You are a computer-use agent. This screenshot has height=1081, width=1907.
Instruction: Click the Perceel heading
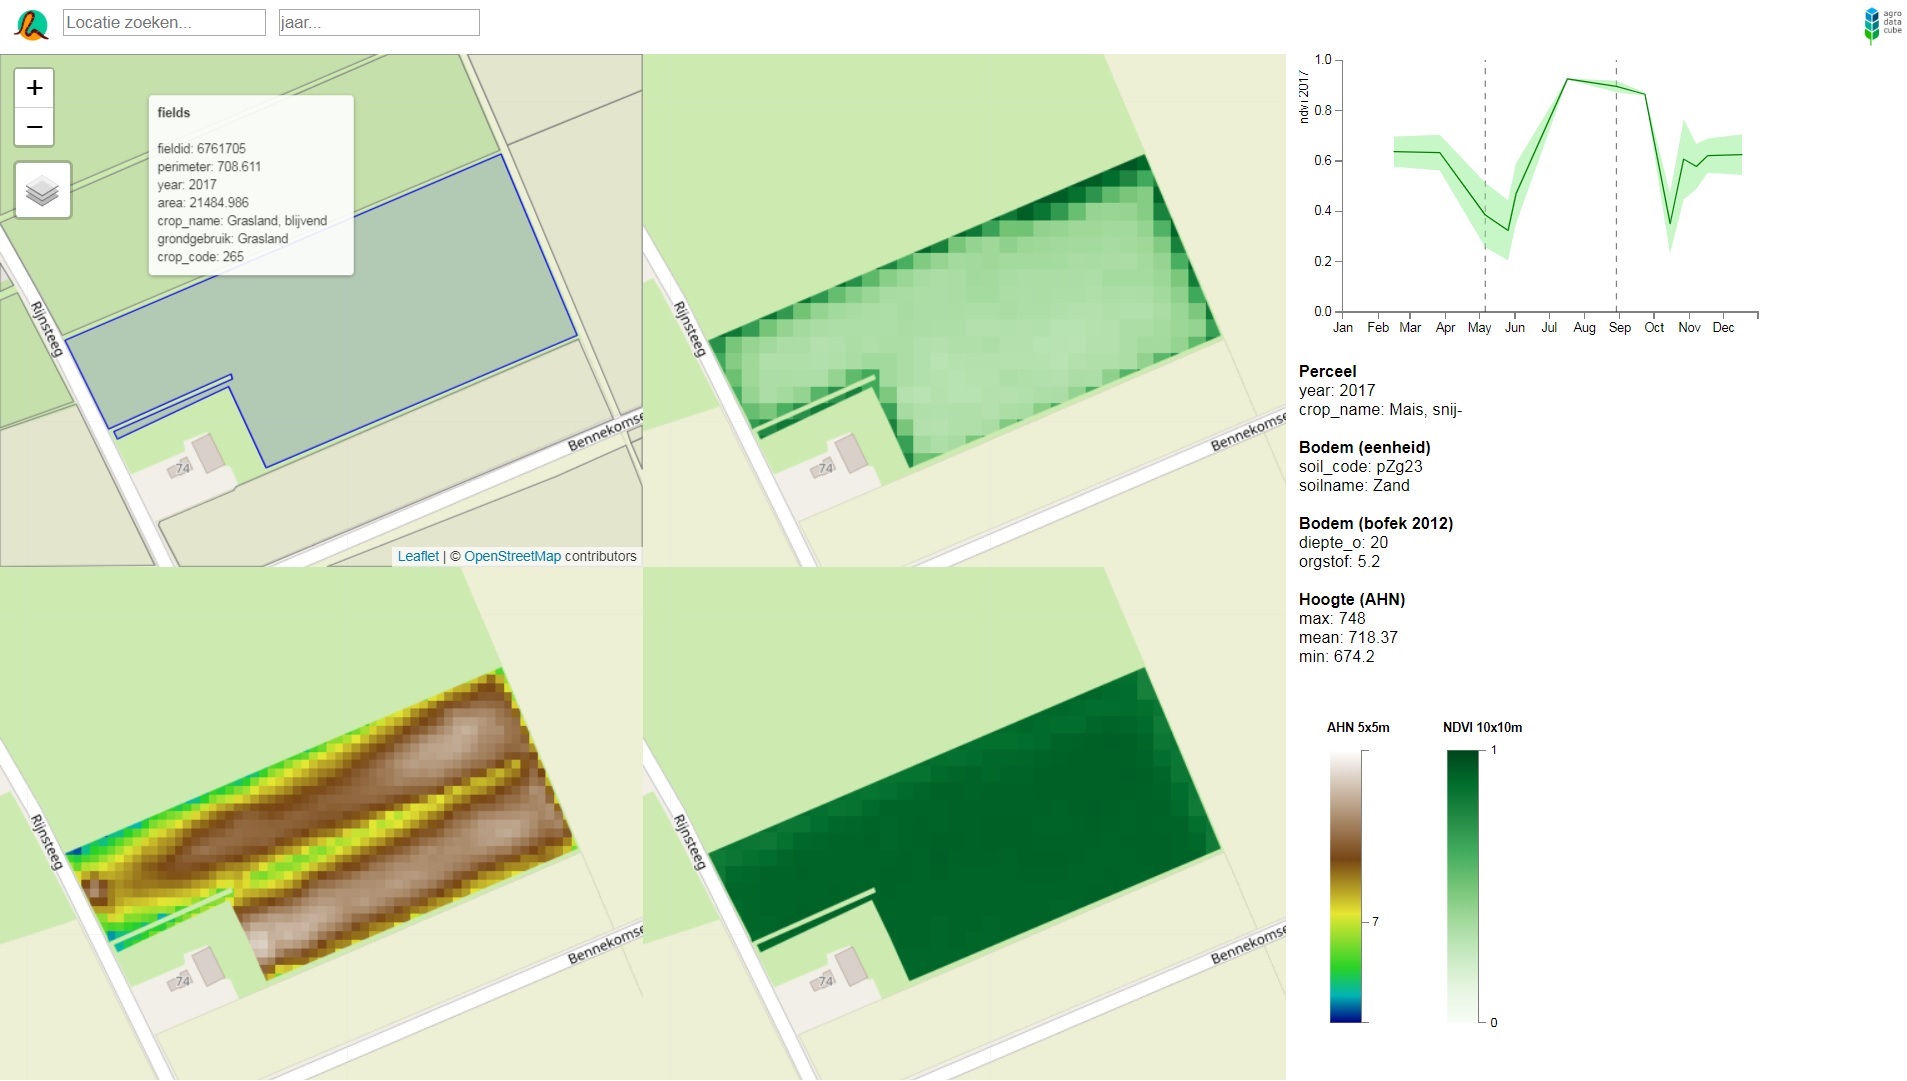tap(1327, 371)
